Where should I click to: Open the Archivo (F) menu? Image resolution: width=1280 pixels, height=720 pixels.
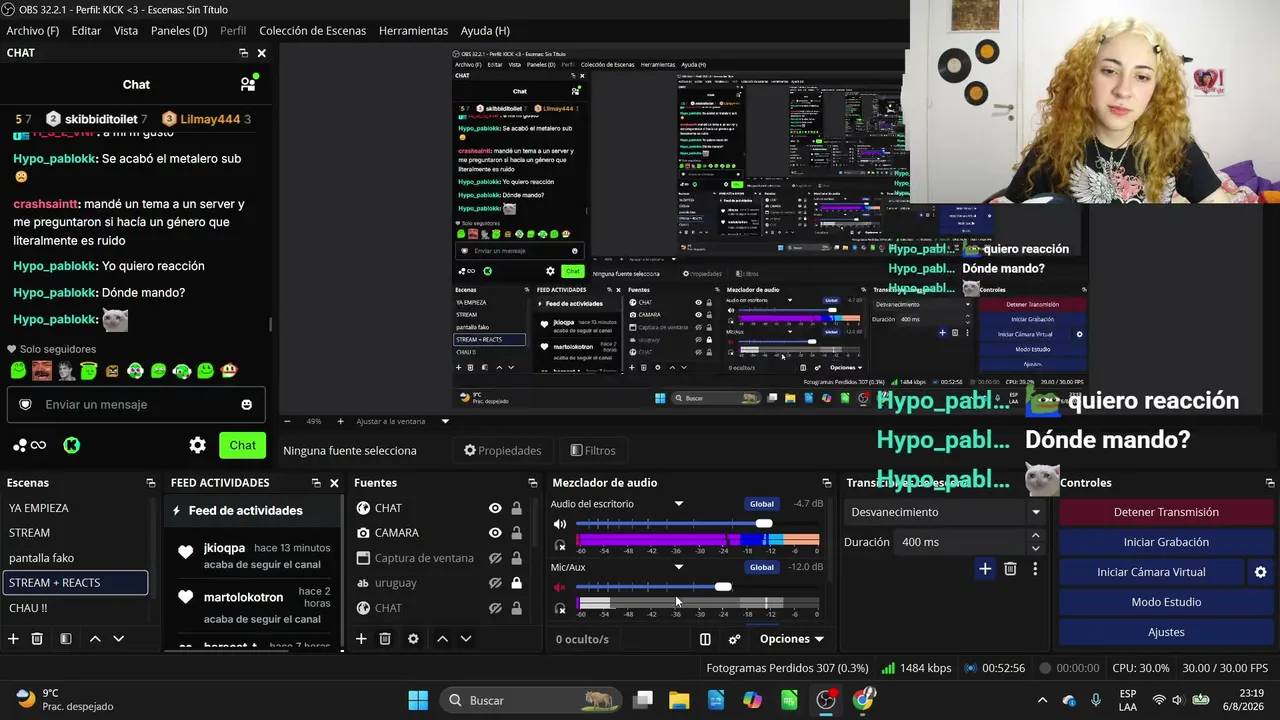33,31
